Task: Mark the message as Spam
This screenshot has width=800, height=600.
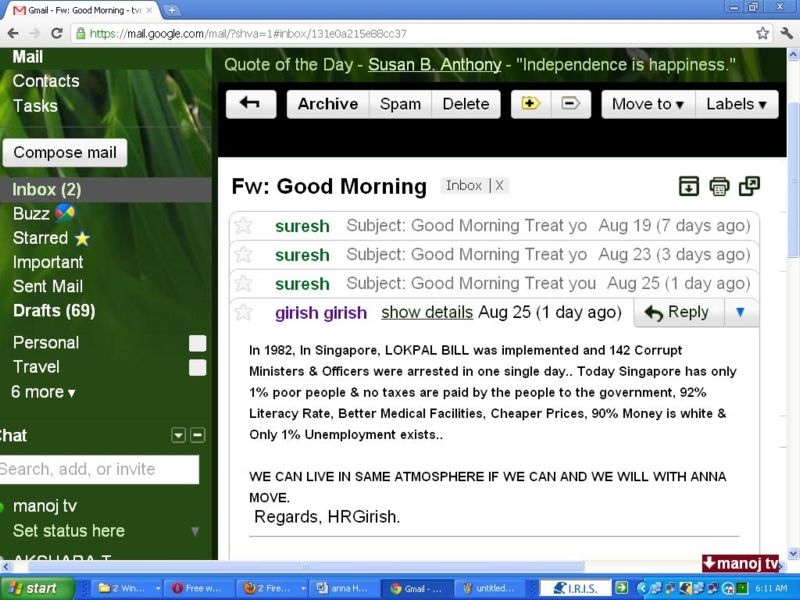Action: (x=400, y=104)
